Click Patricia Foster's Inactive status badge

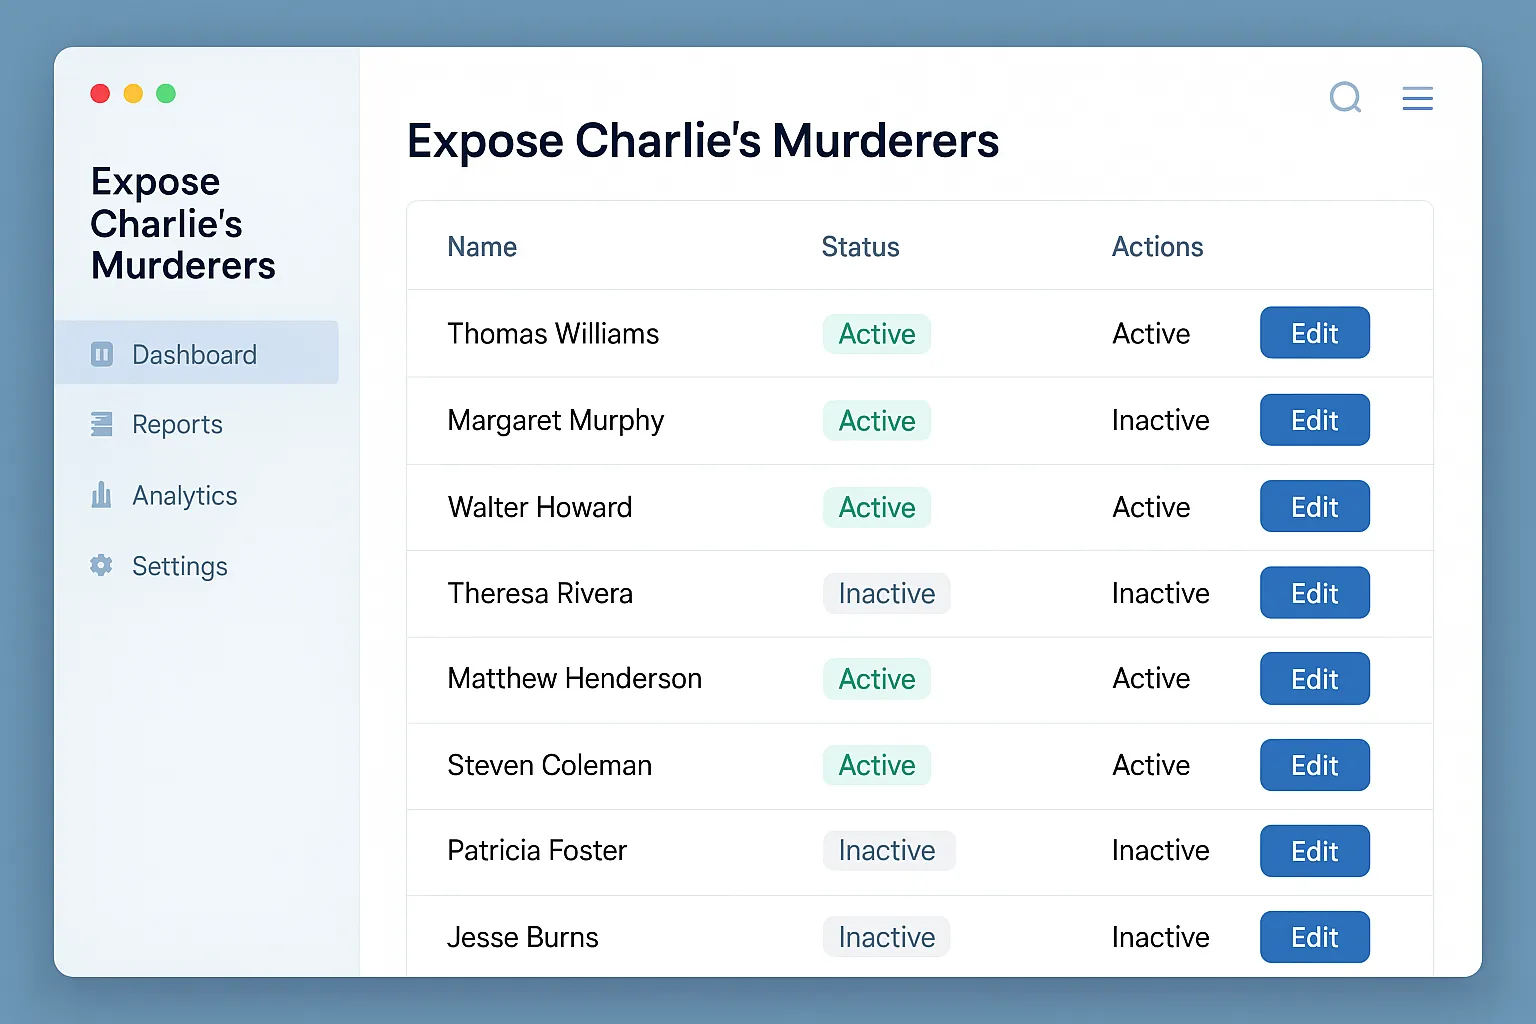pos(888,851)
